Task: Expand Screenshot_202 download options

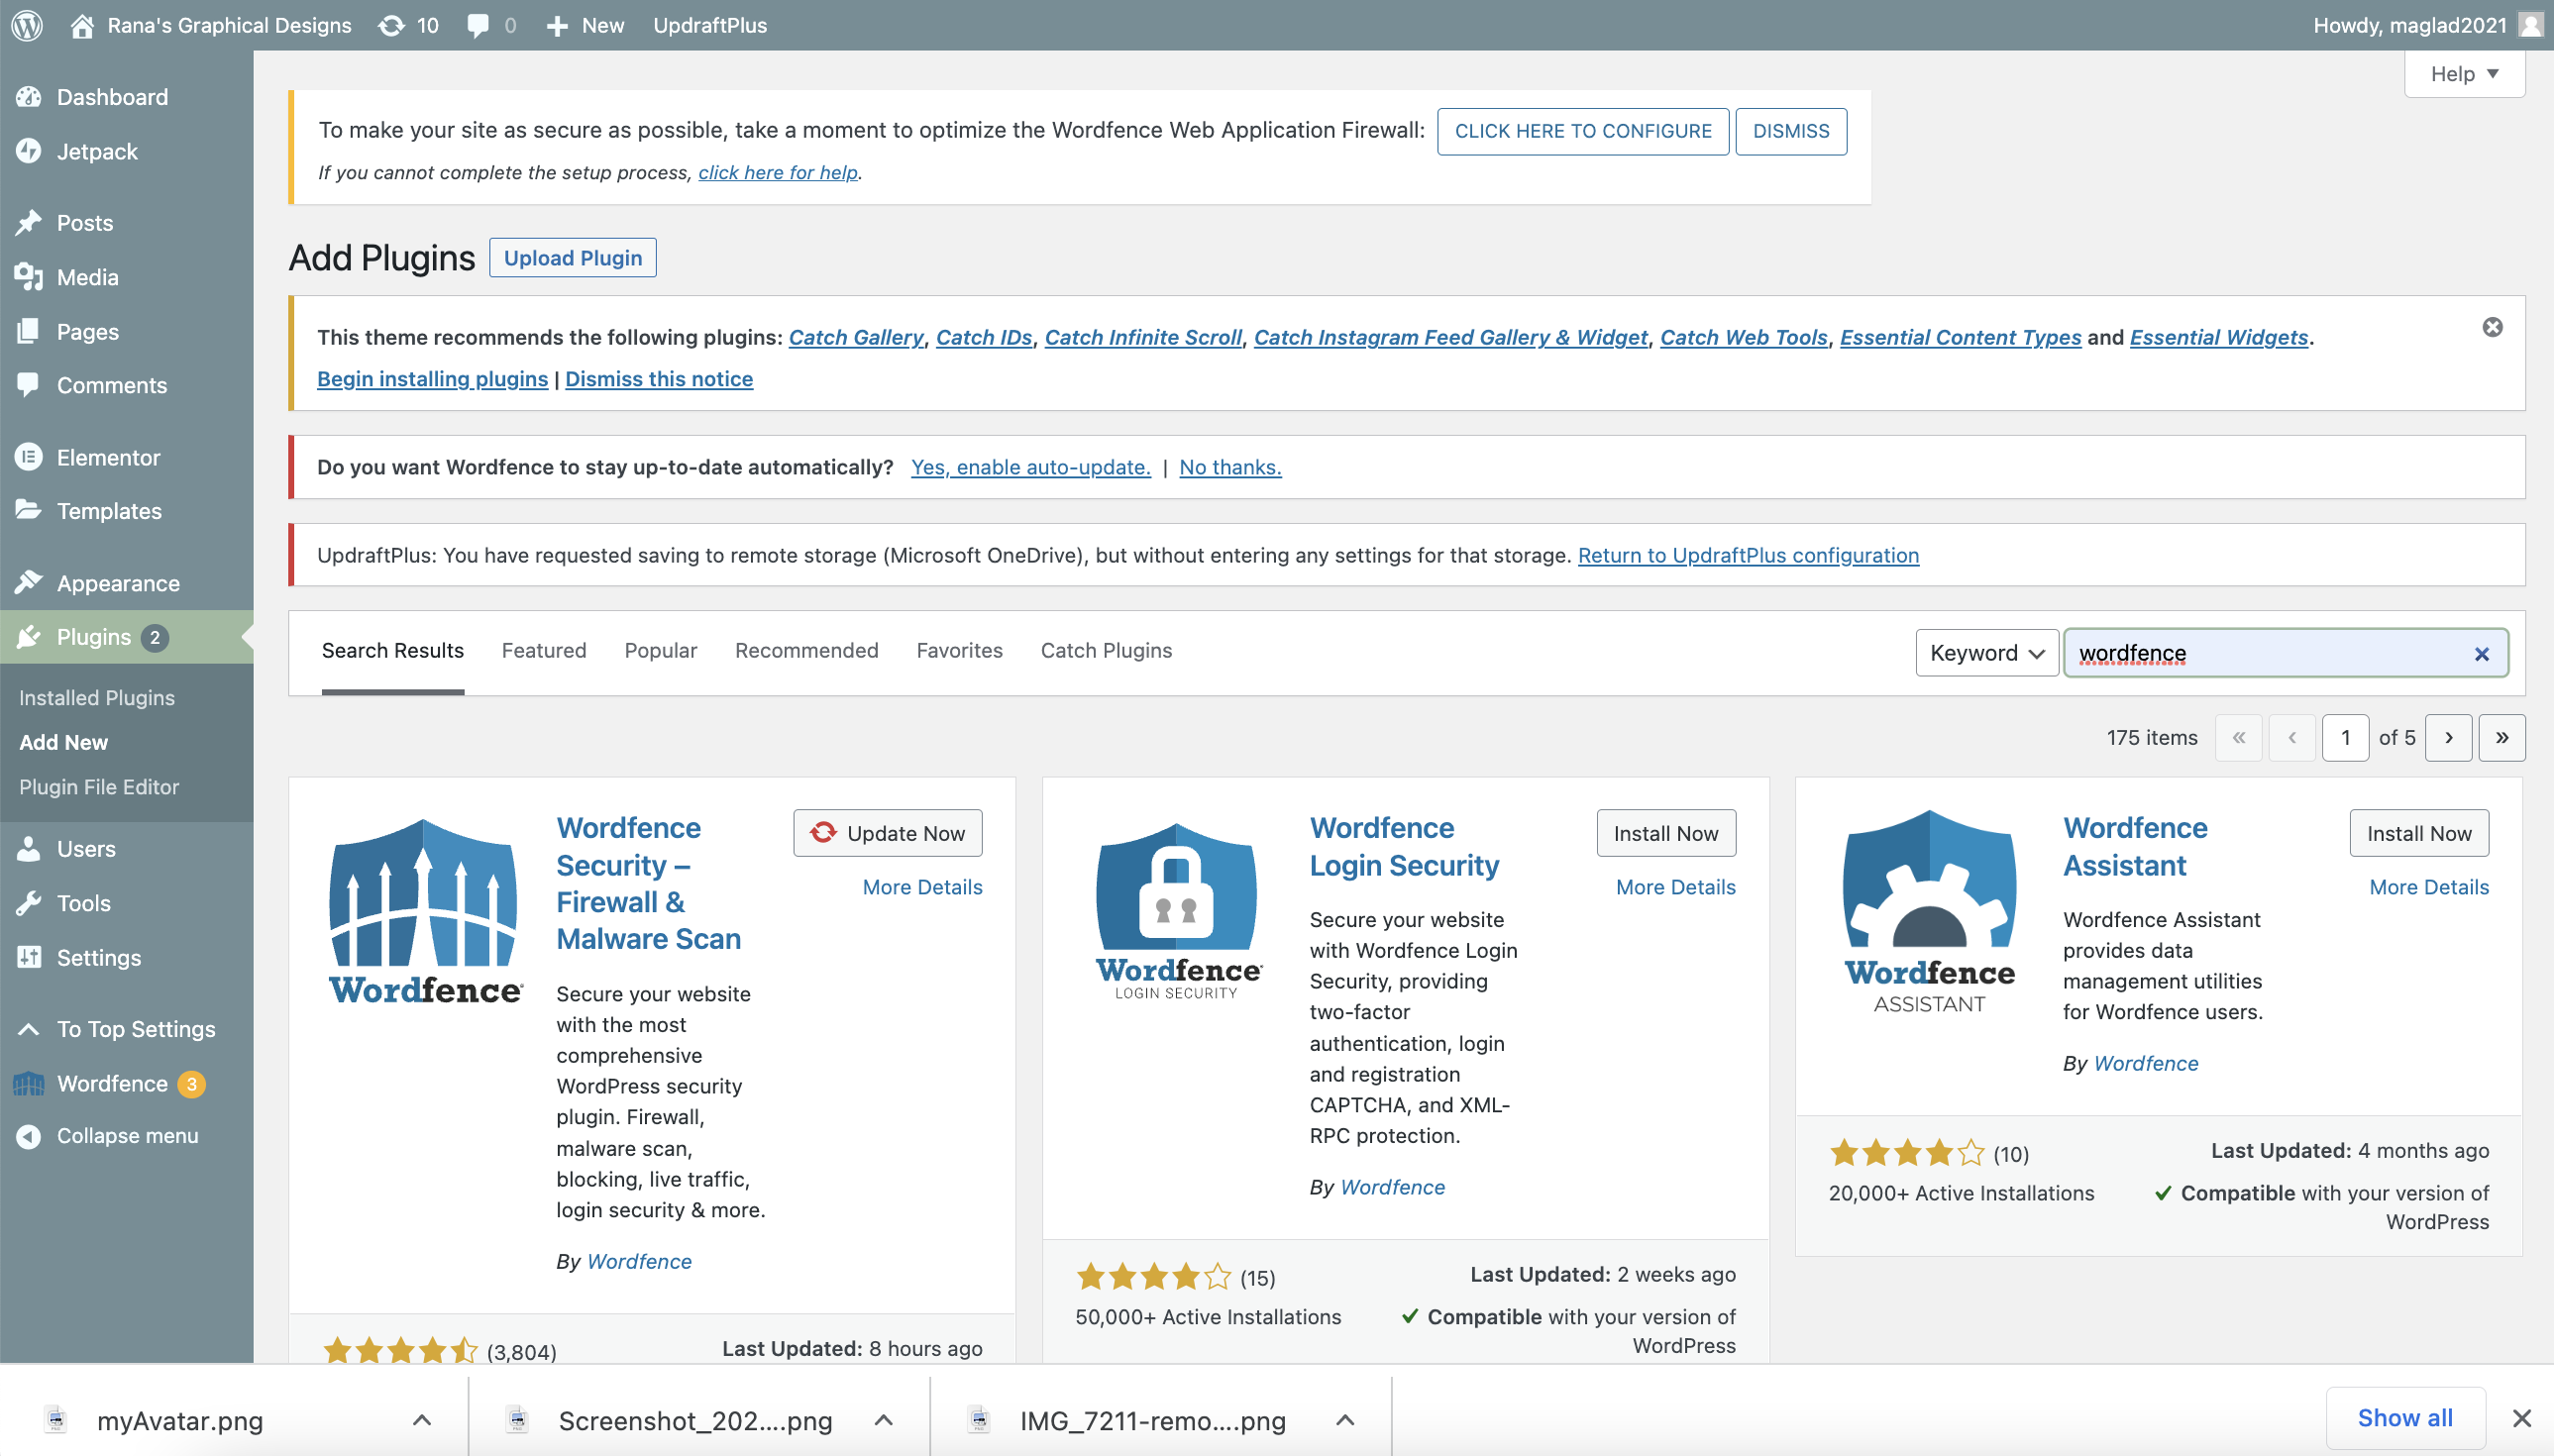Action: pos(883,1420)
